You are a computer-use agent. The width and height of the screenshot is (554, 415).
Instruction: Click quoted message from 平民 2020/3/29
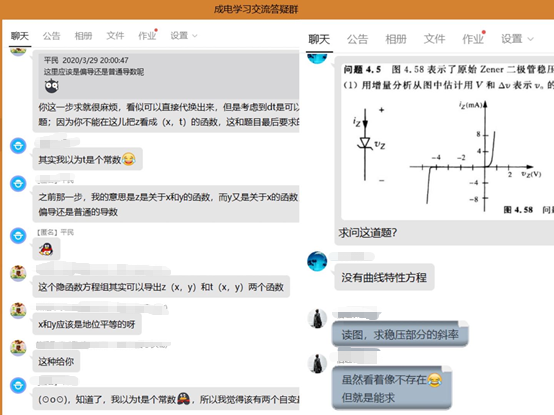(x=169, y=74)
